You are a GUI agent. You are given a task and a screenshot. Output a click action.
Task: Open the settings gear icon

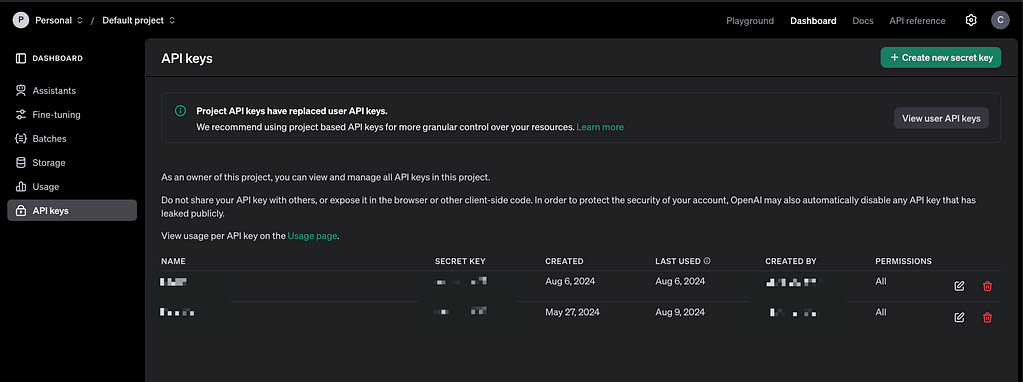pyautogui.click(x=971, y=20)
